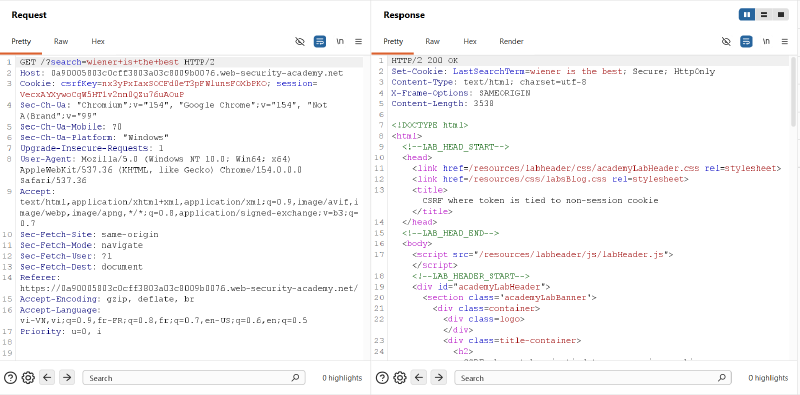This screenshot has height=395, width=800.
Task: Switch to Raw tab in Request panel
Action: (61, 41)
